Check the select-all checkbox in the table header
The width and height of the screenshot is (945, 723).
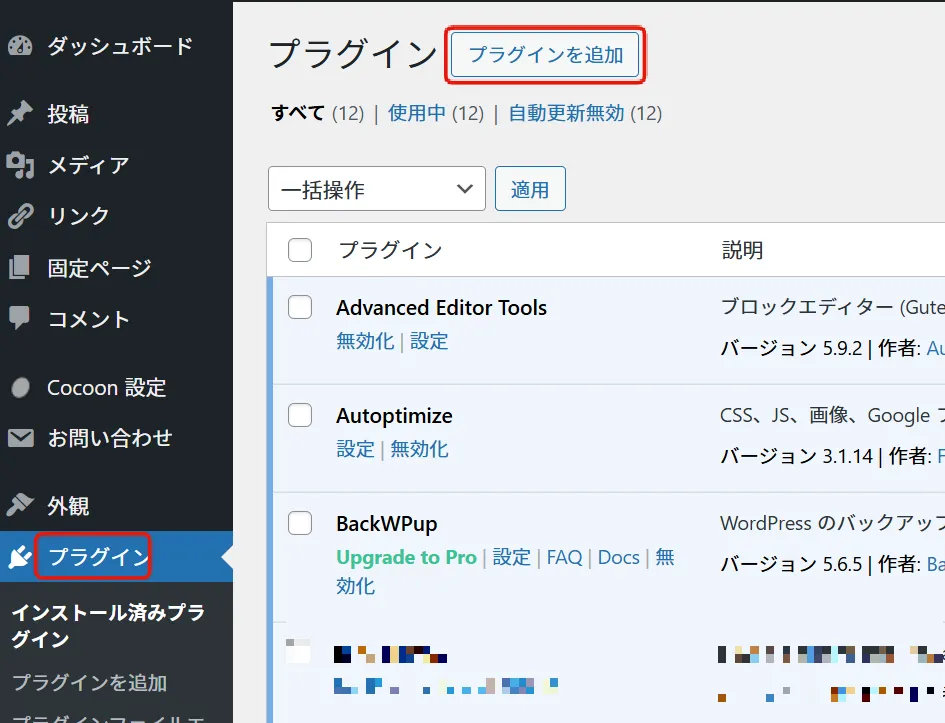click(299, 250)
